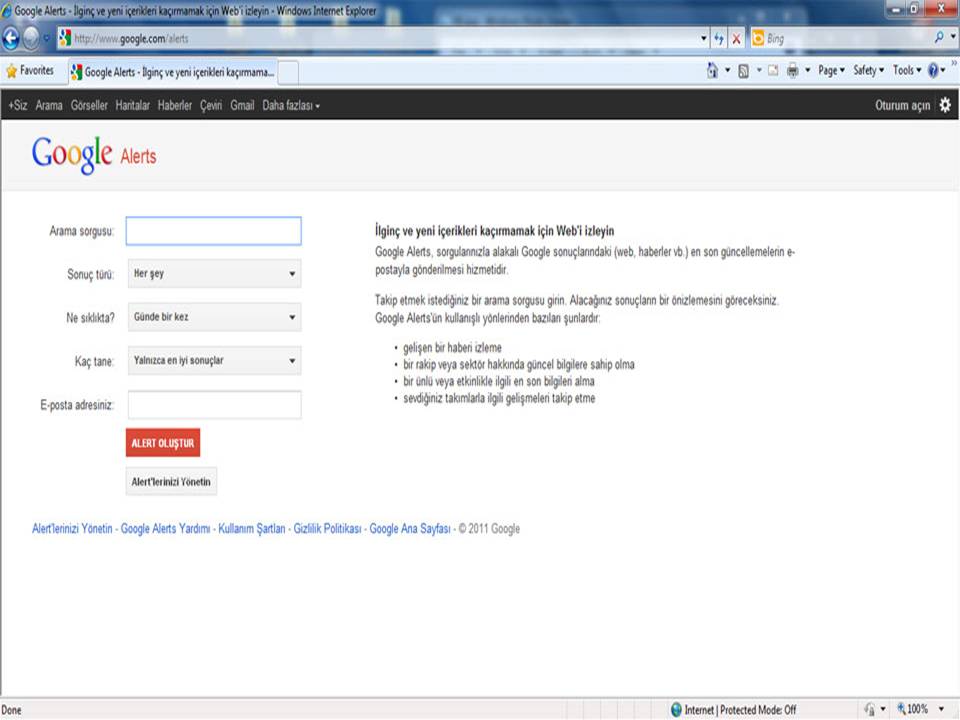Expand the Daha fazlası menu
Screen dimensions: 960x720
(x=291, y=105)
